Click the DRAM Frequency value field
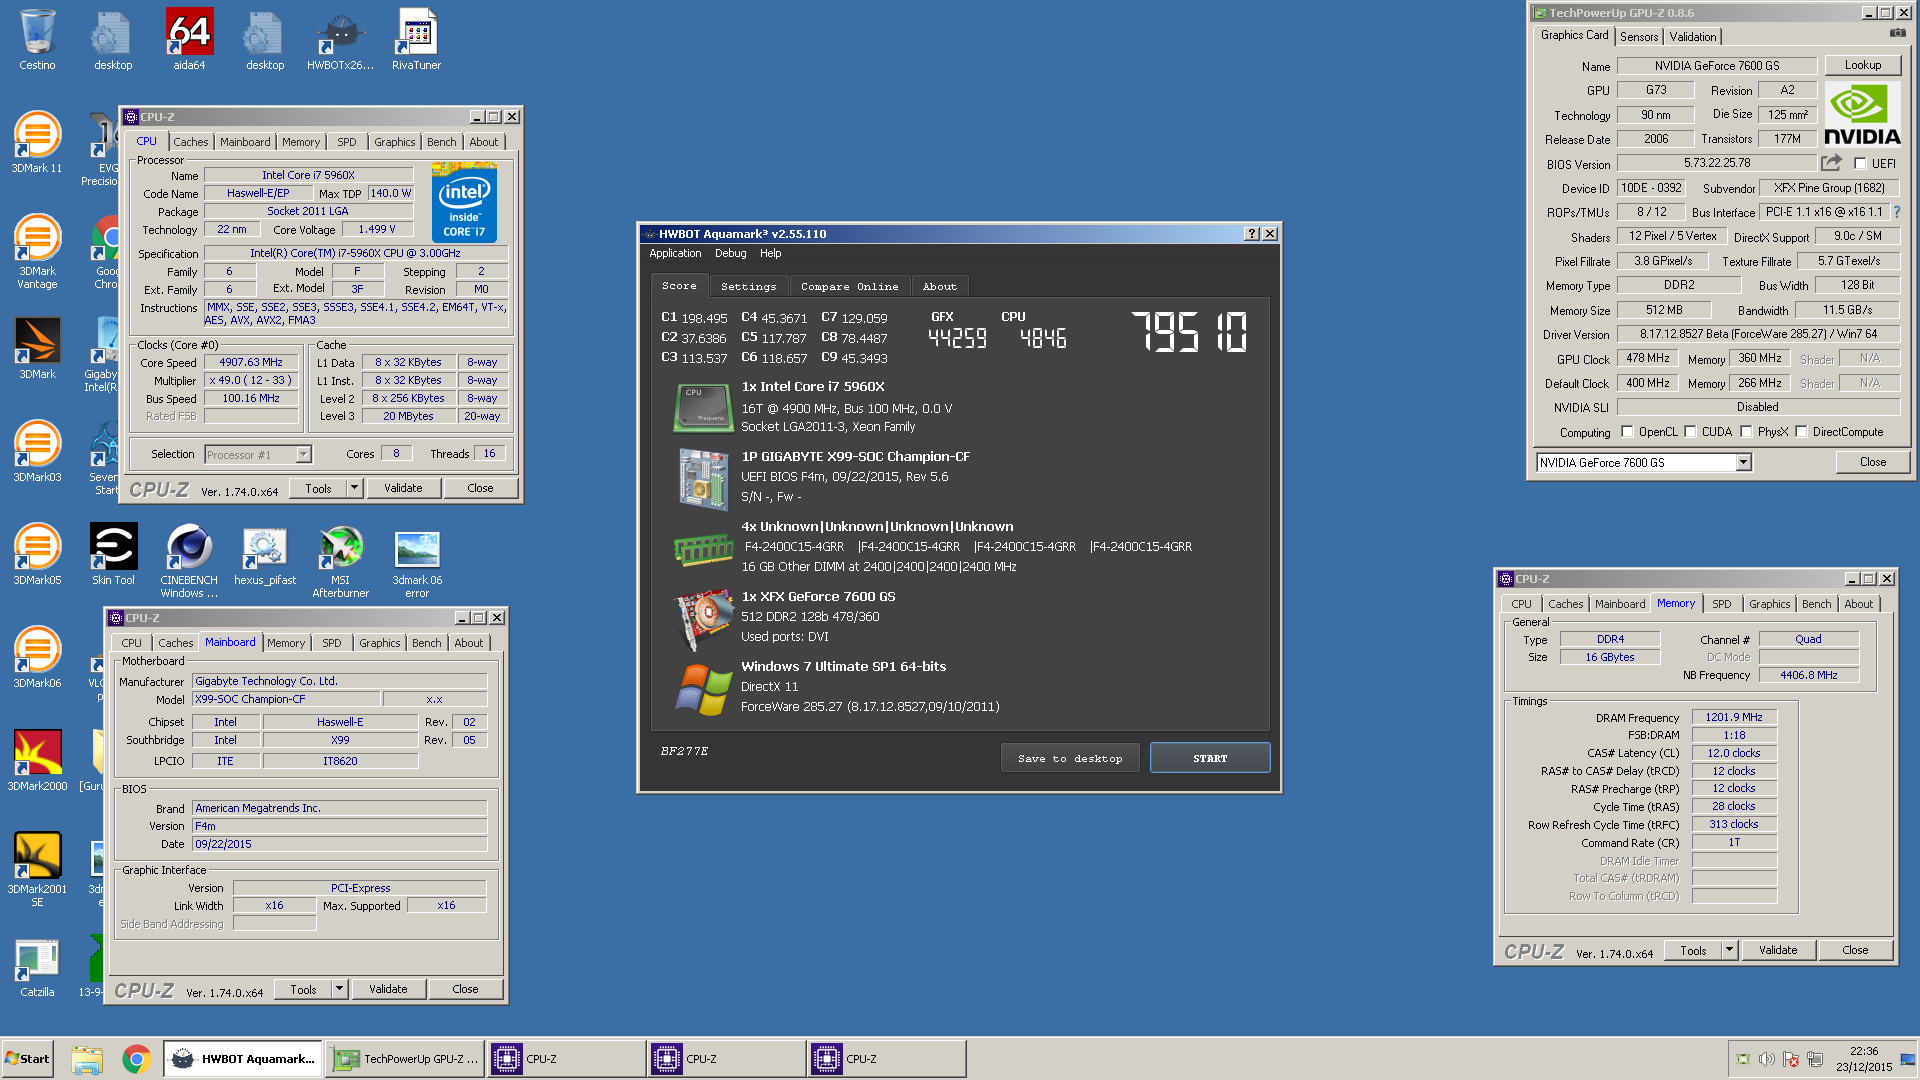This screenshot has height=1080, width=1920. [1734, 717]
